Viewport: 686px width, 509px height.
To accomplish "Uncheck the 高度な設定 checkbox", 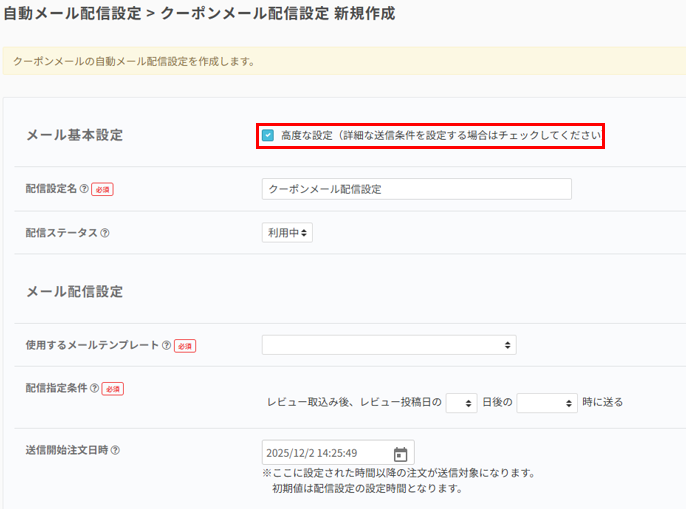I will pos(268,135).
